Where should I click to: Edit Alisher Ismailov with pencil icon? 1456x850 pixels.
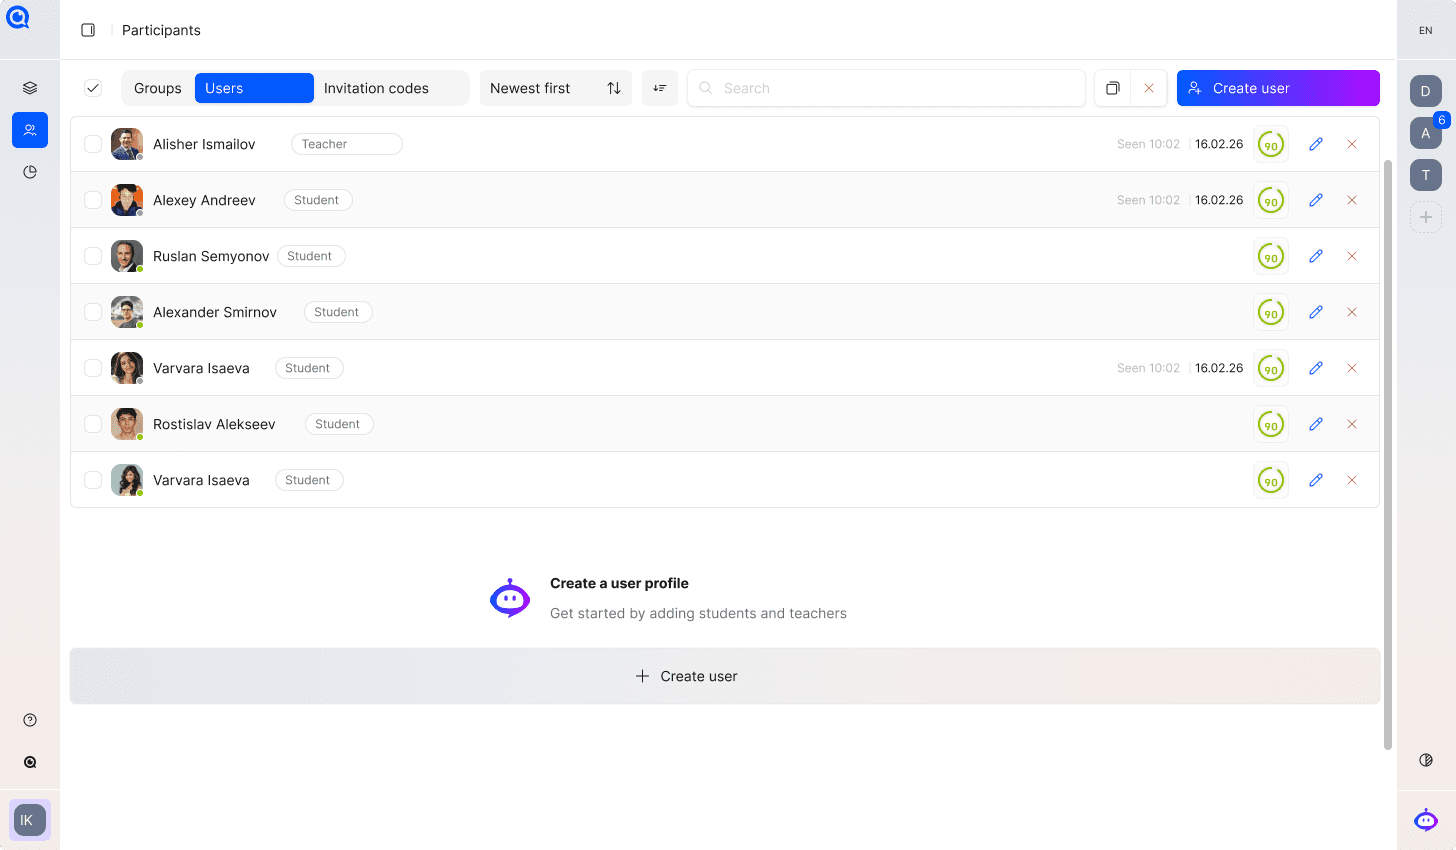click(x=1316, y=144)
